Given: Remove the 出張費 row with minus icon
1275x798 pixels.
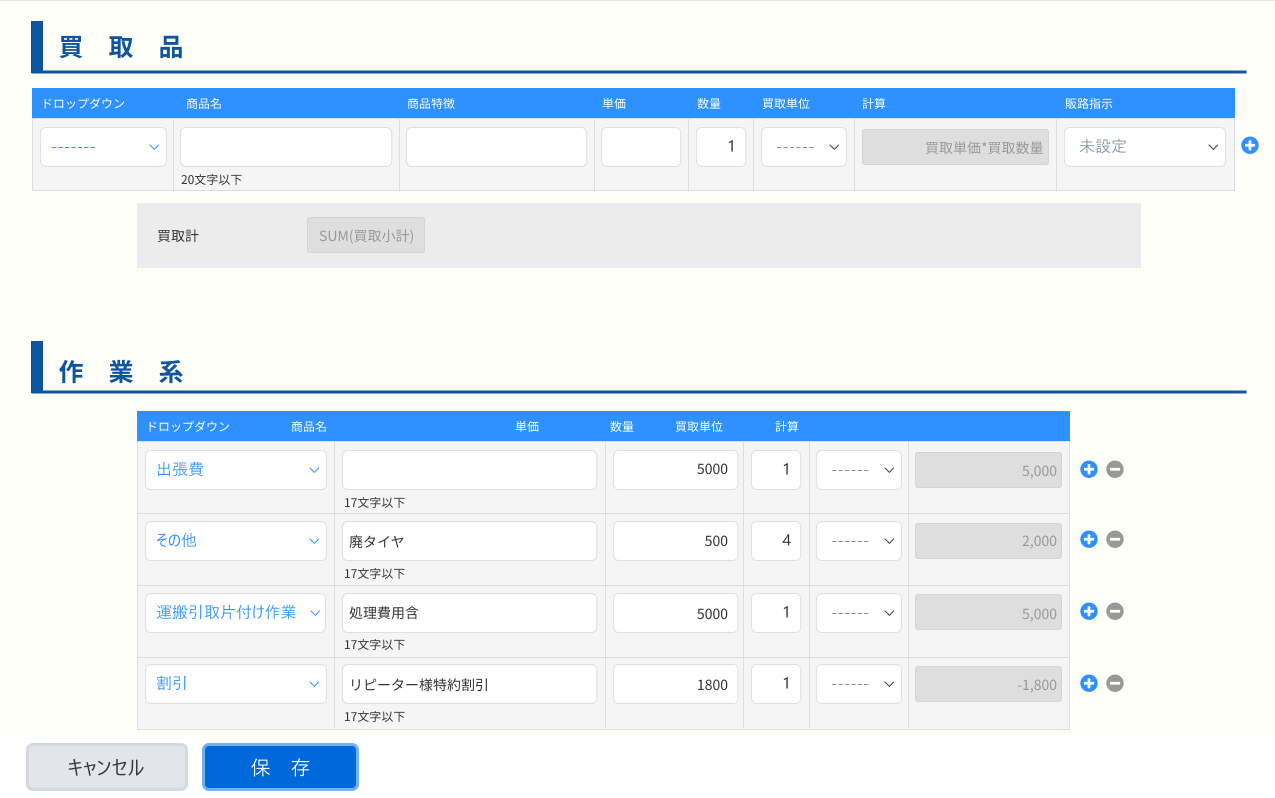Looking at the screenshot, I should point(1115,469).
